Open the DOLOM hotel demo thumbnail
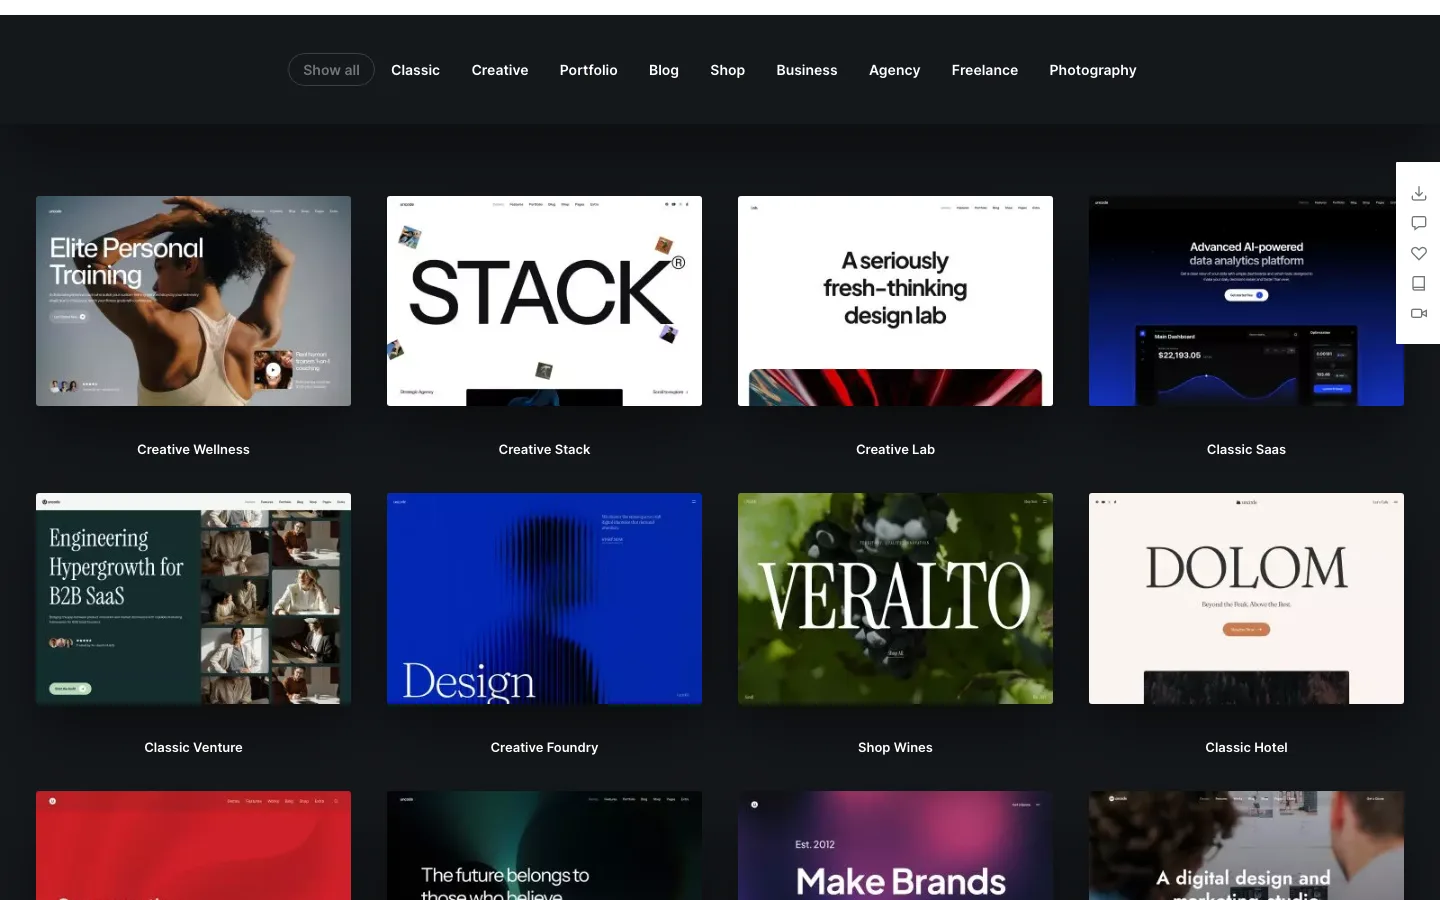 (1246, 598)
